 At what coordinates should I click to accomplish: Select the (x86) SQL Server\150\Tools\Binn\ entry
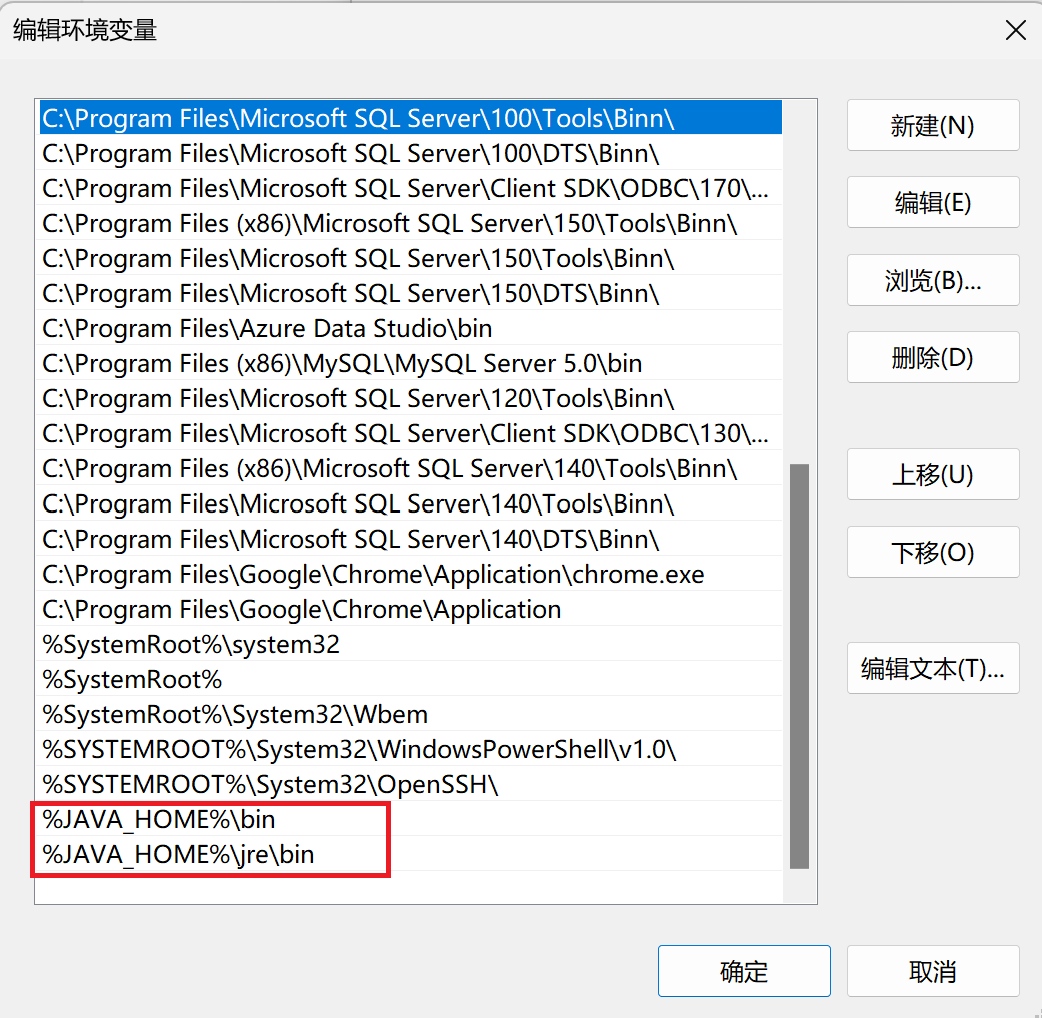tap(411, 223)
